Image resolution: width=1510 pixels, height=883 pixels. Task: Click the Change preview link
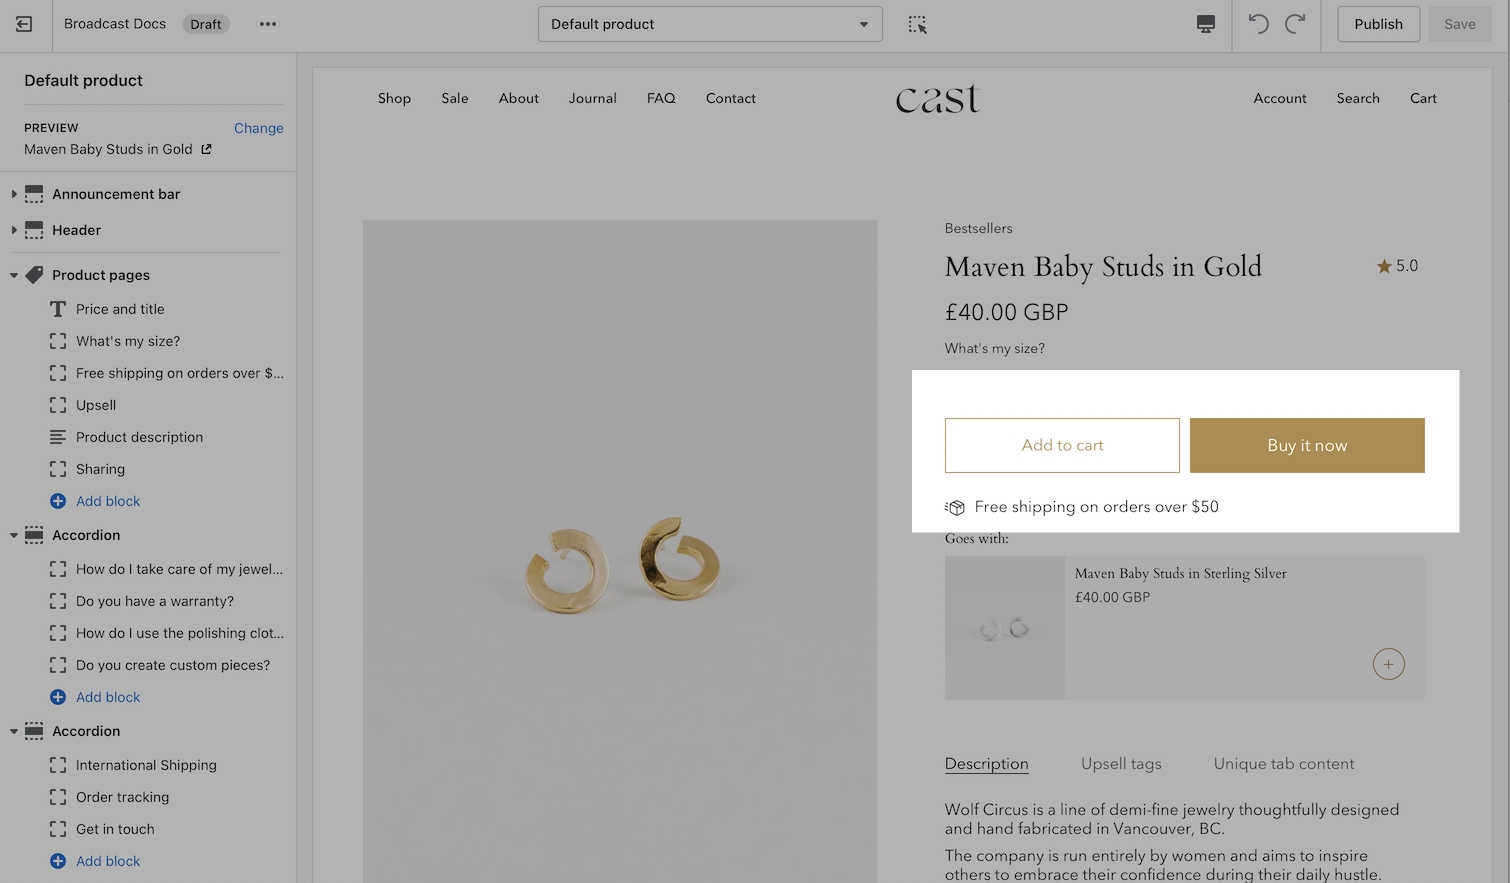tap(258, 128)
